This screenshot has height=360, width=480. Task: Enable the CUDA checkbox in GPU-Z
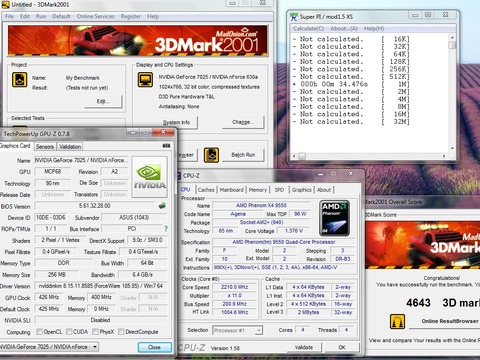pos(69,331)
